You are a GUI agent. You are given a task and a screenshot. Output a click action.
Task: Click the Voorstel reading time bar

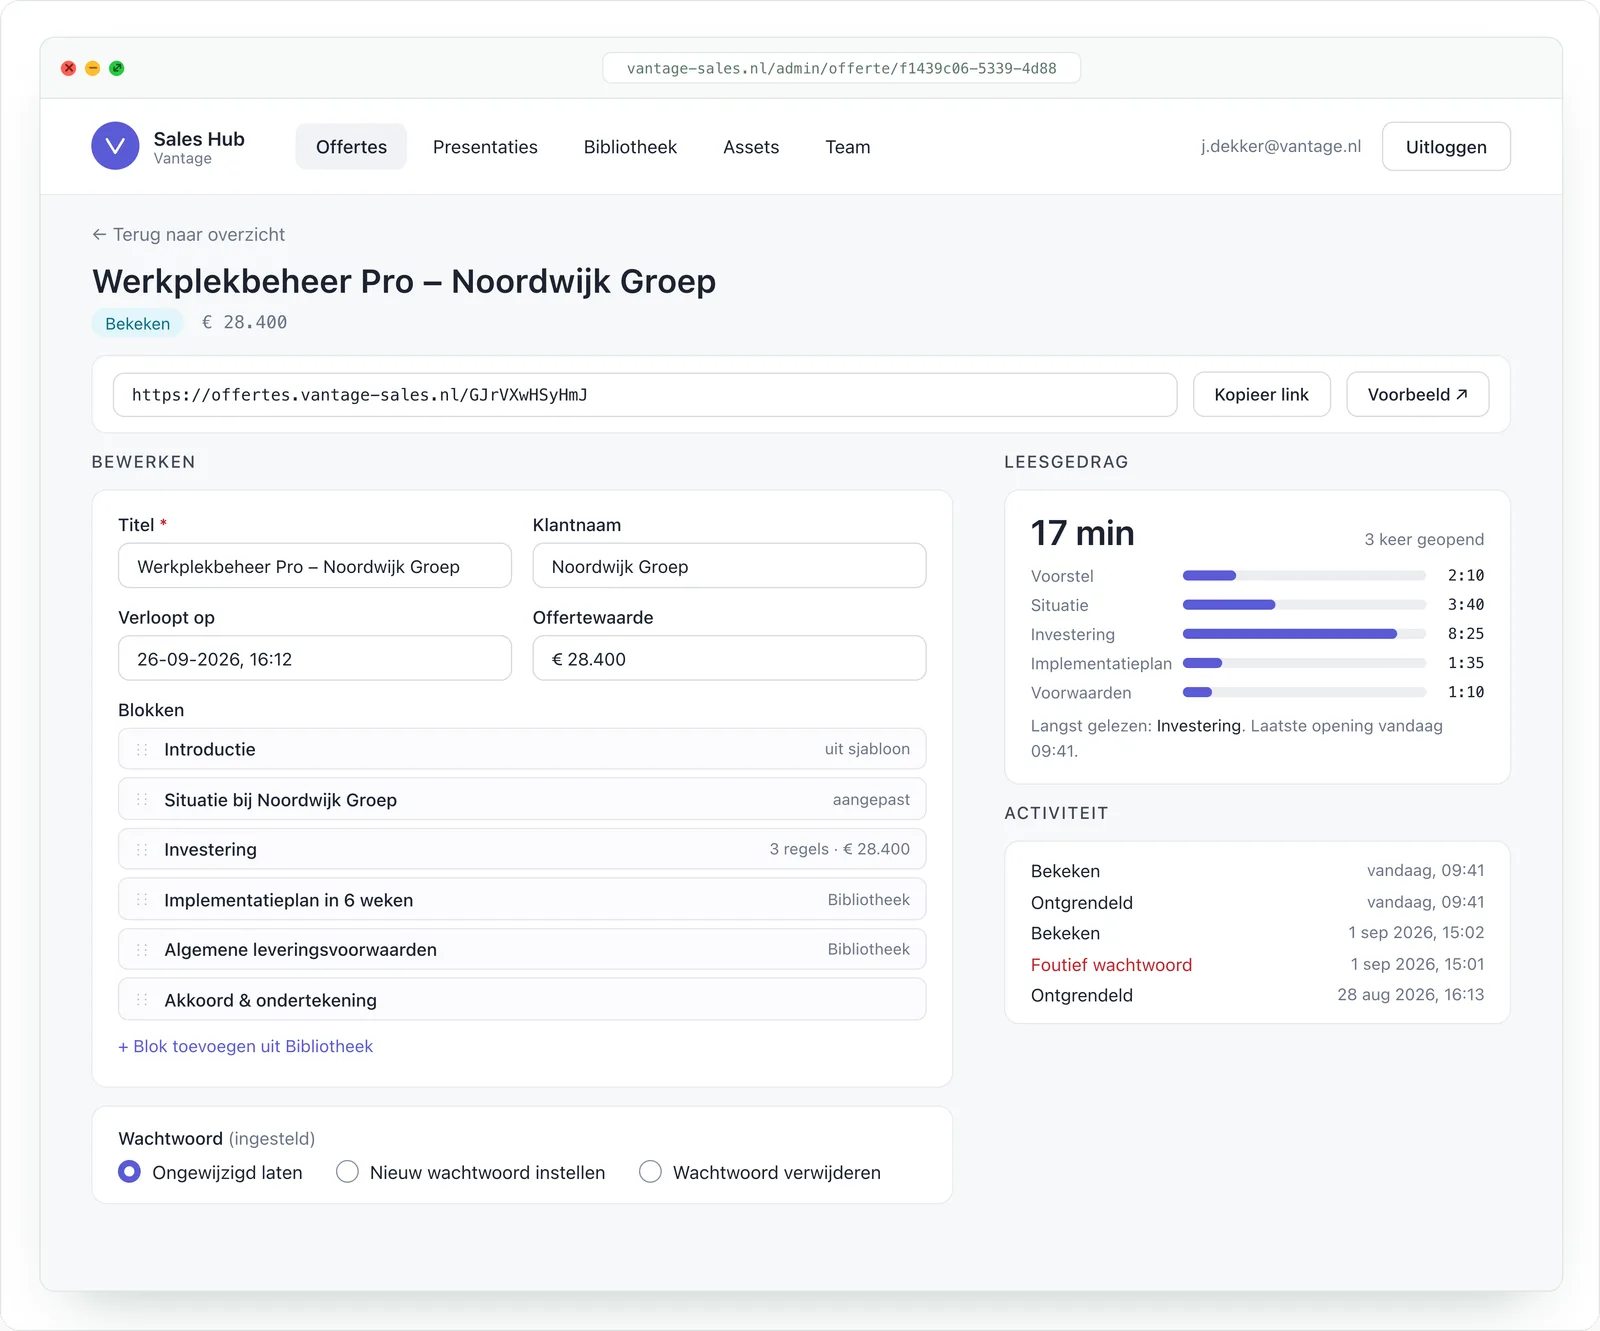coord(1304,576)
